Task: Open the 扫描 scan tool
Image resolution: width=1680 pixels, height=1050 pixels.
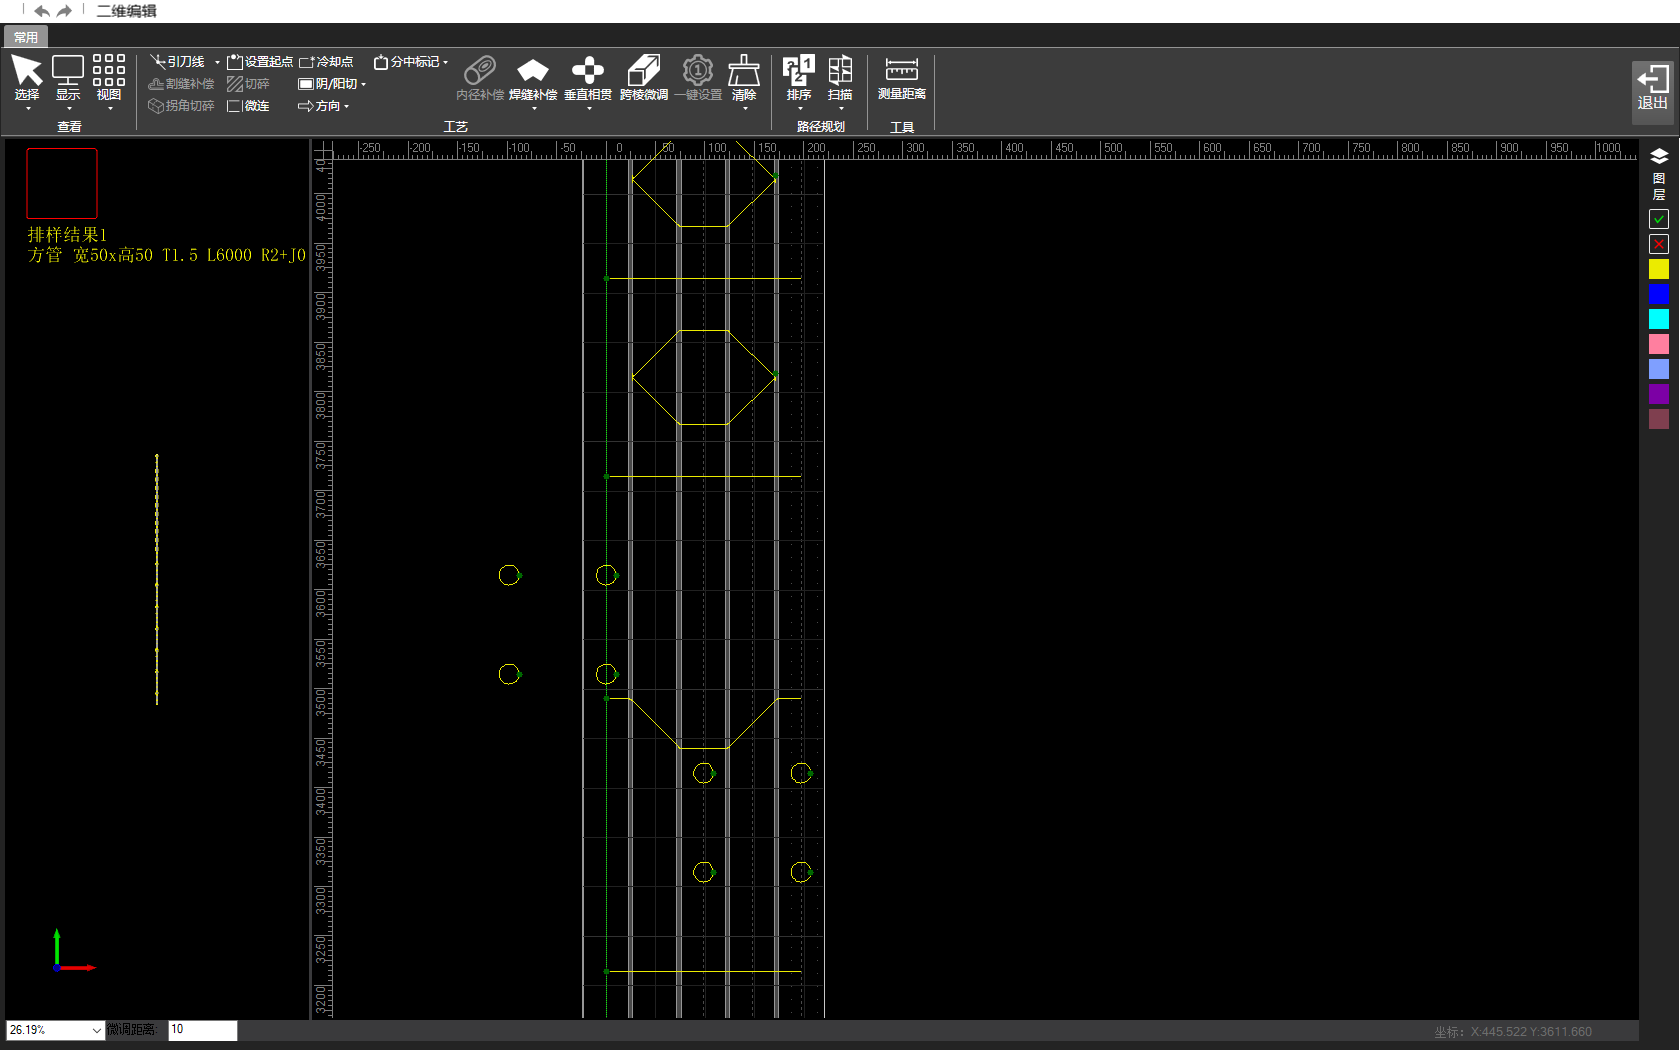Action: click(840, 72)
